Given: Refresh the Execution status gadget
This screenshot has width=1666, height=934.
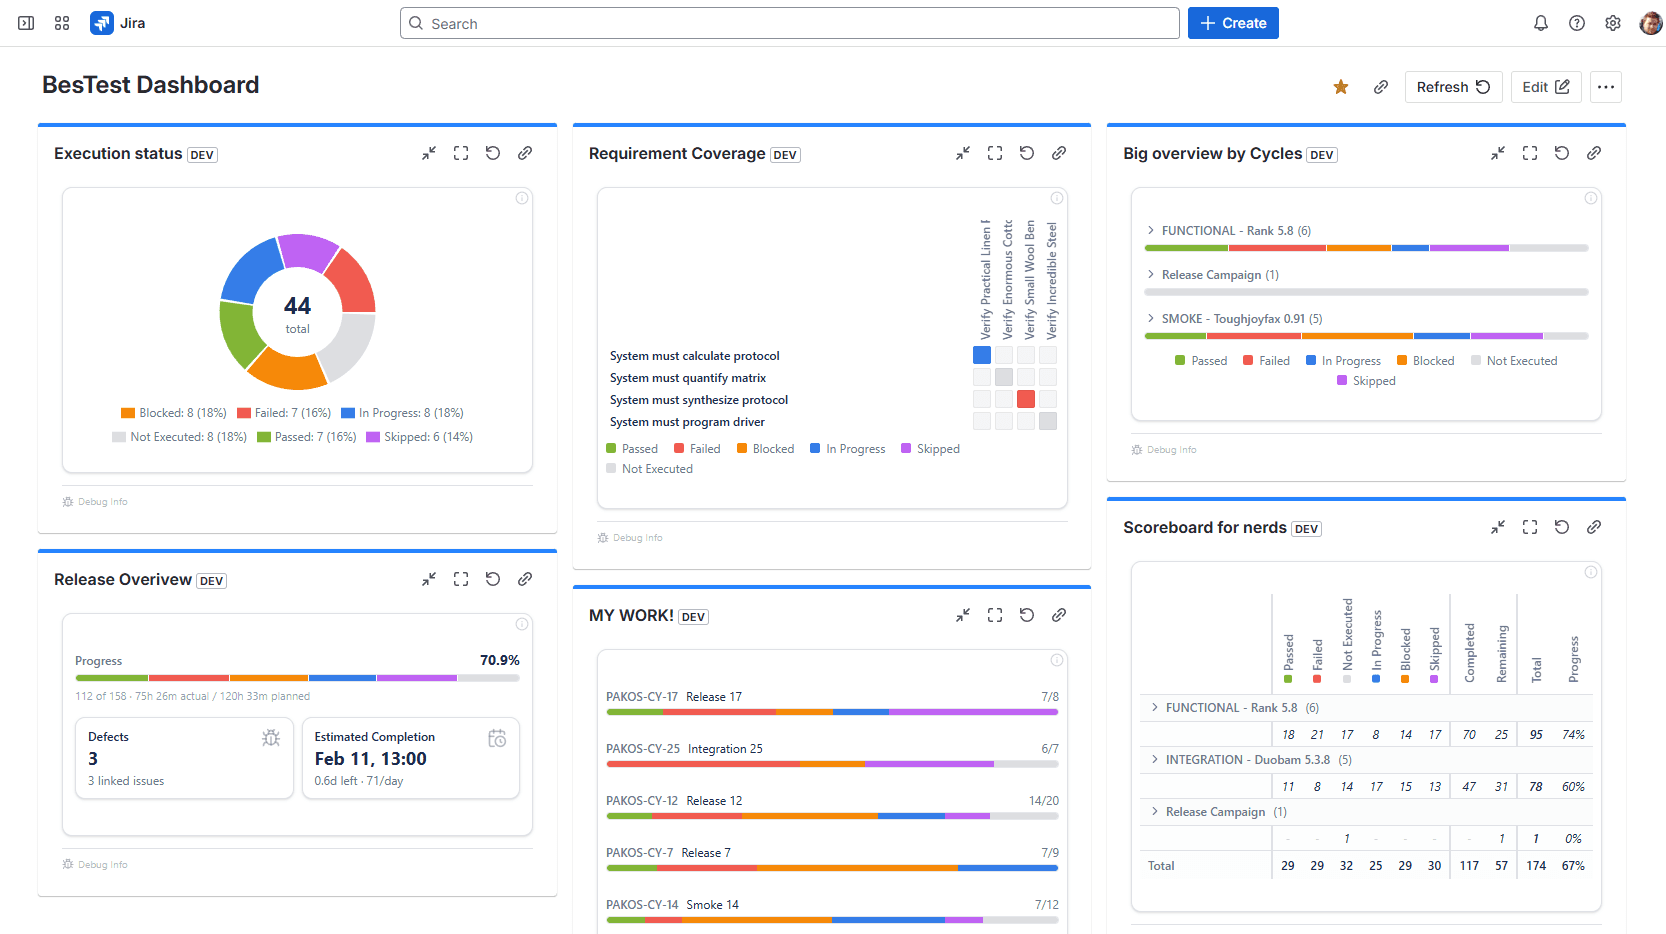Looking at the screenshot, I should (x=492, y=152).
